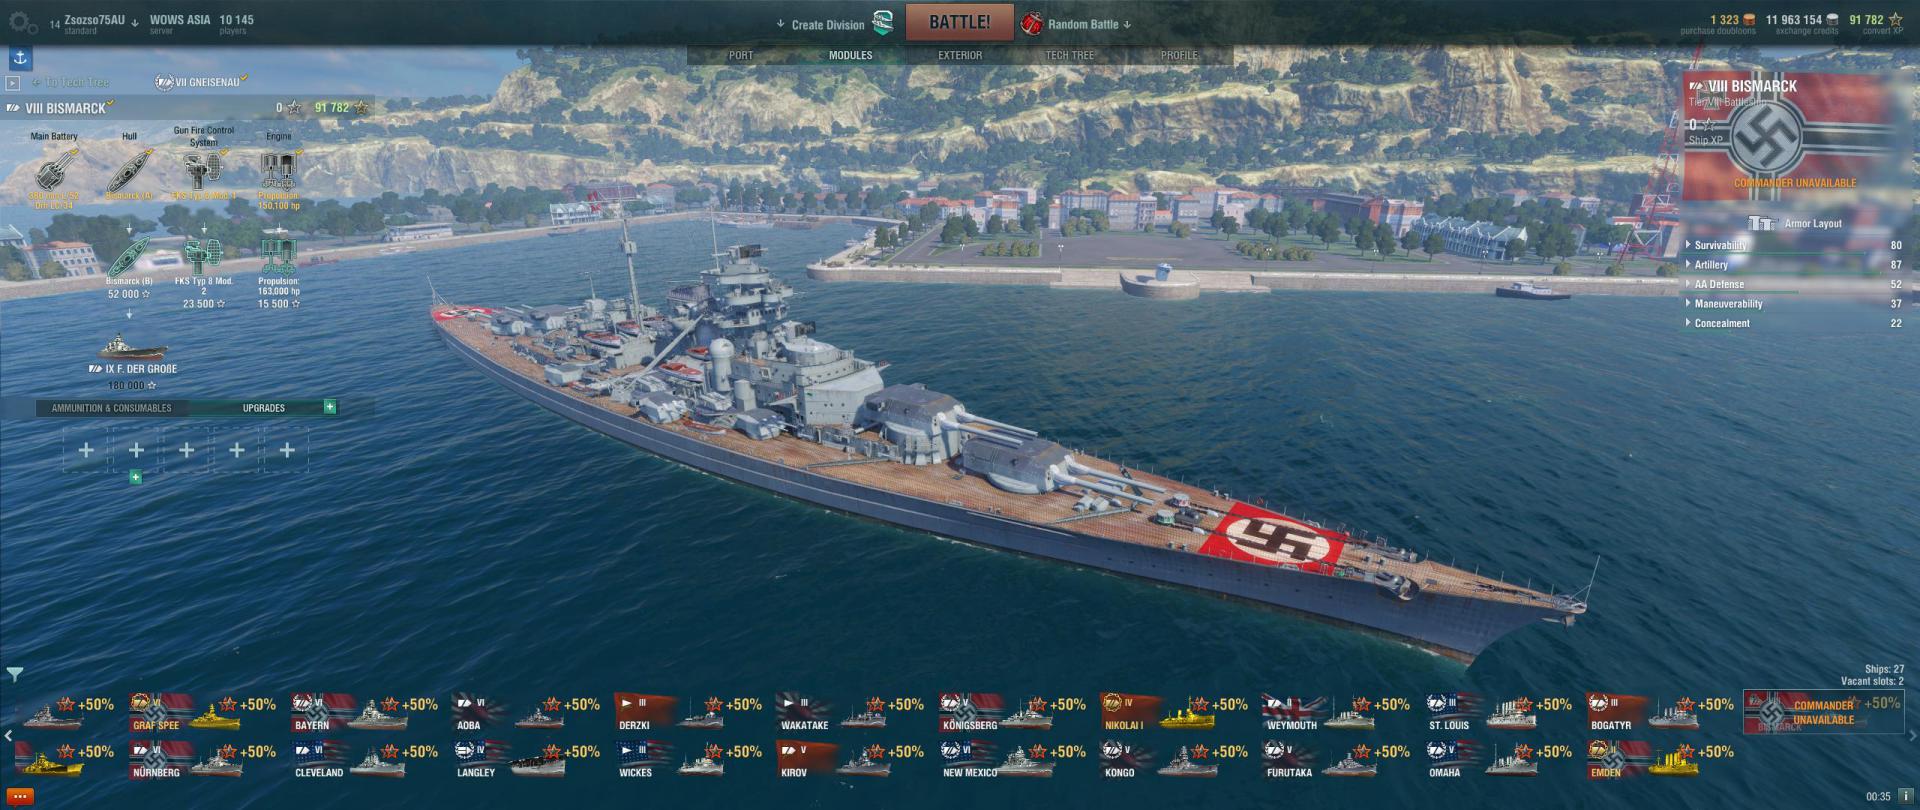The width and height of the screenshot is (1920, 810).
Task: Switch to the Exterior tab
Action: pyautogui.click(x=960, y=55)
